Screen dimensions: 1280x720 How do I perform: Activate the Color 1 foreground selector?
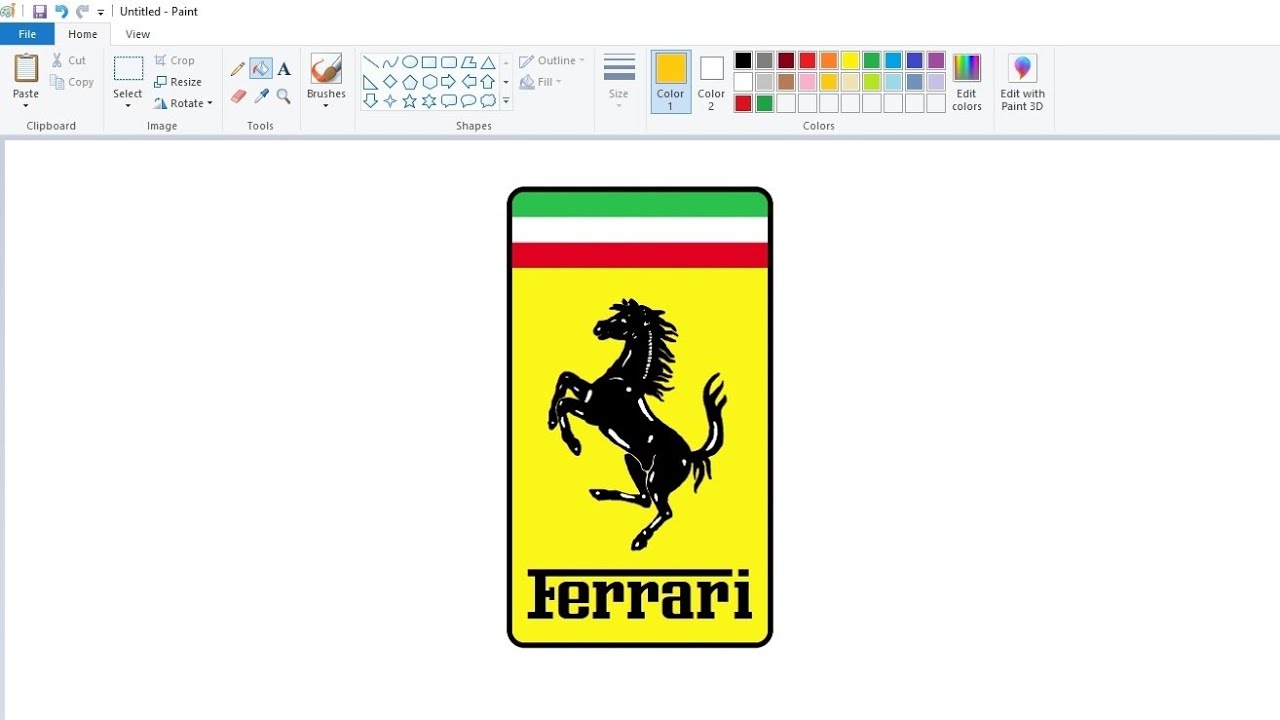[671, 82]
